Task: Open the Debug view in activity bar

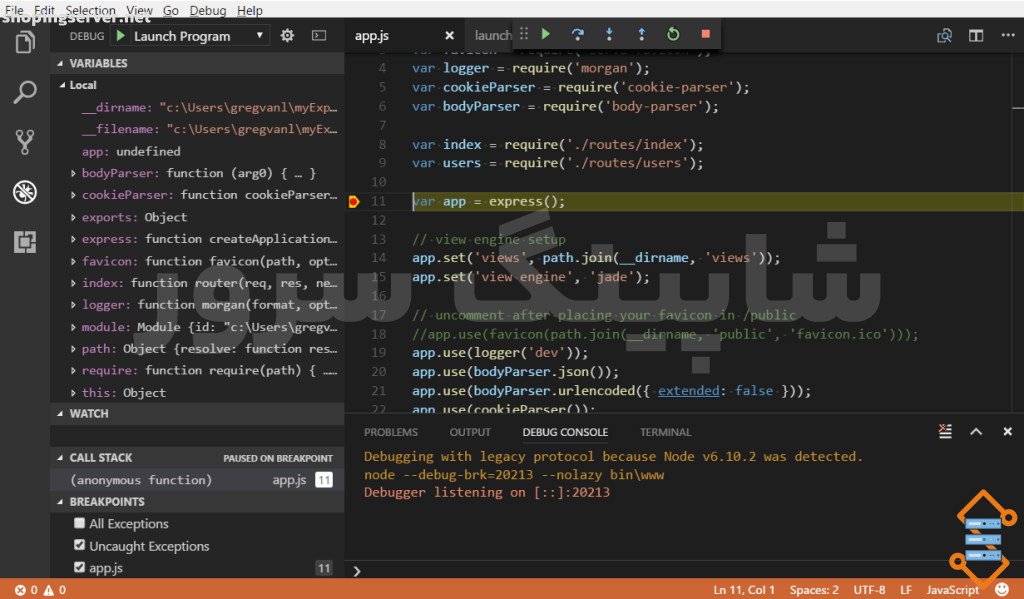Action: tap(25, 192)
